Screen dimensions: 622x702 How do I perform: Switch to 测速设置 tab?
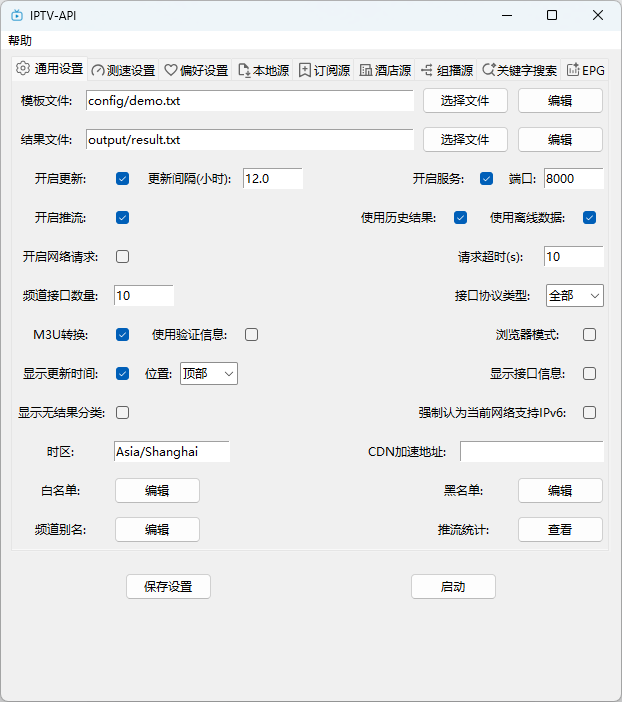123,70
